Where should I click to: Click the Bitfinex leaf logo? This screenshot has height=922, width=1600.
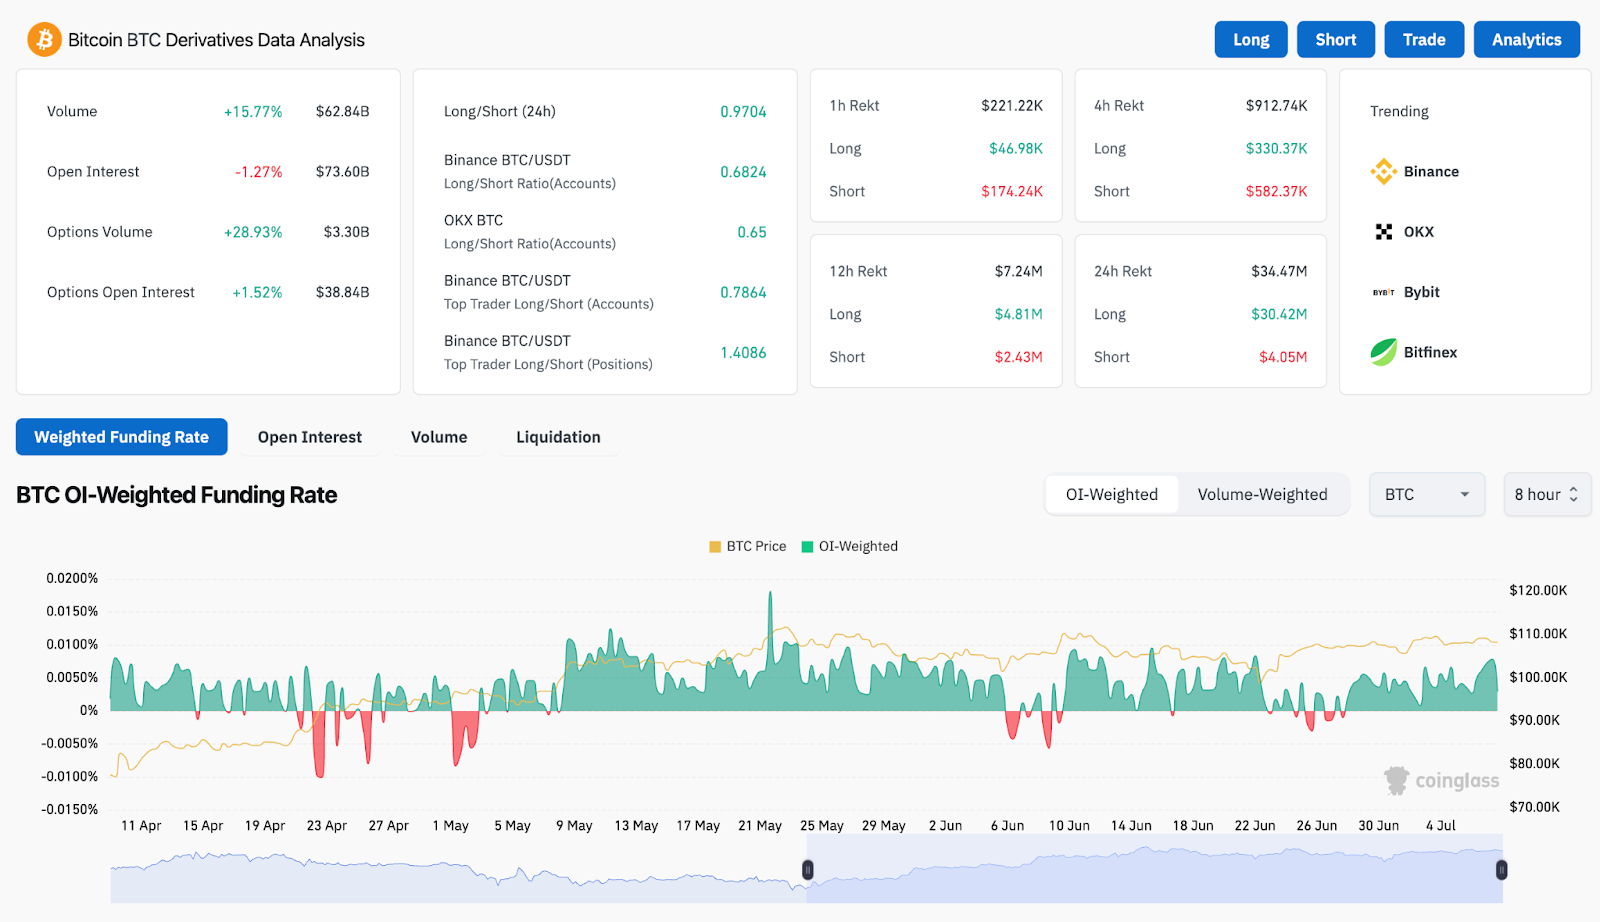[x=1384, y=352]
